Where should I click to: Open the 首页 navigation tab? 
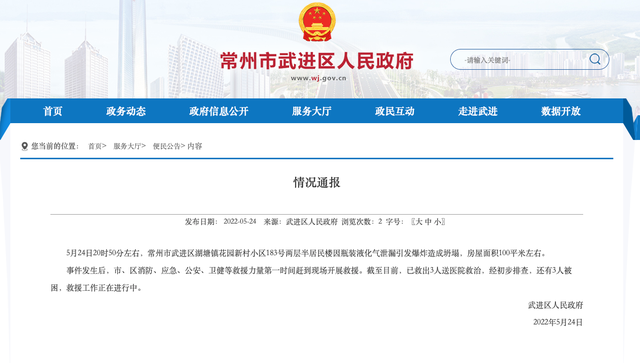[53, 111]
